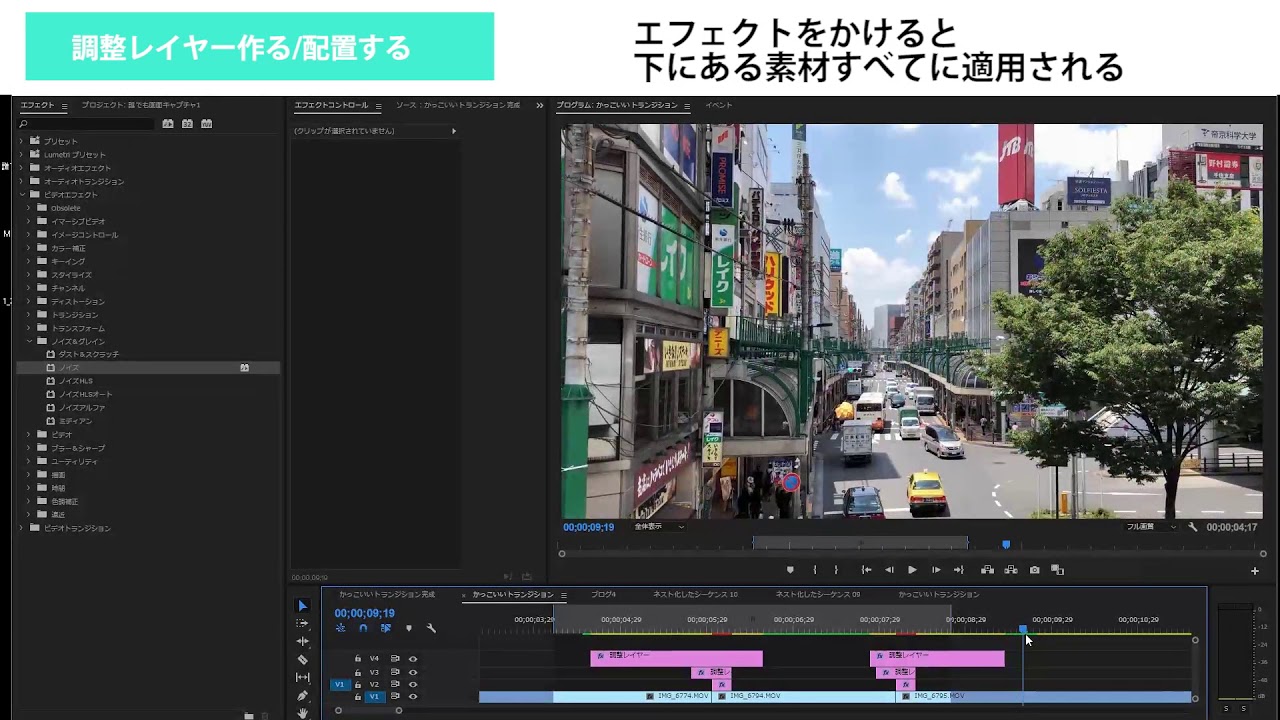This screenshot has width=1280, height=720.
Task: Expand the Lumetri プリセット folder
Action: [21, 155]
